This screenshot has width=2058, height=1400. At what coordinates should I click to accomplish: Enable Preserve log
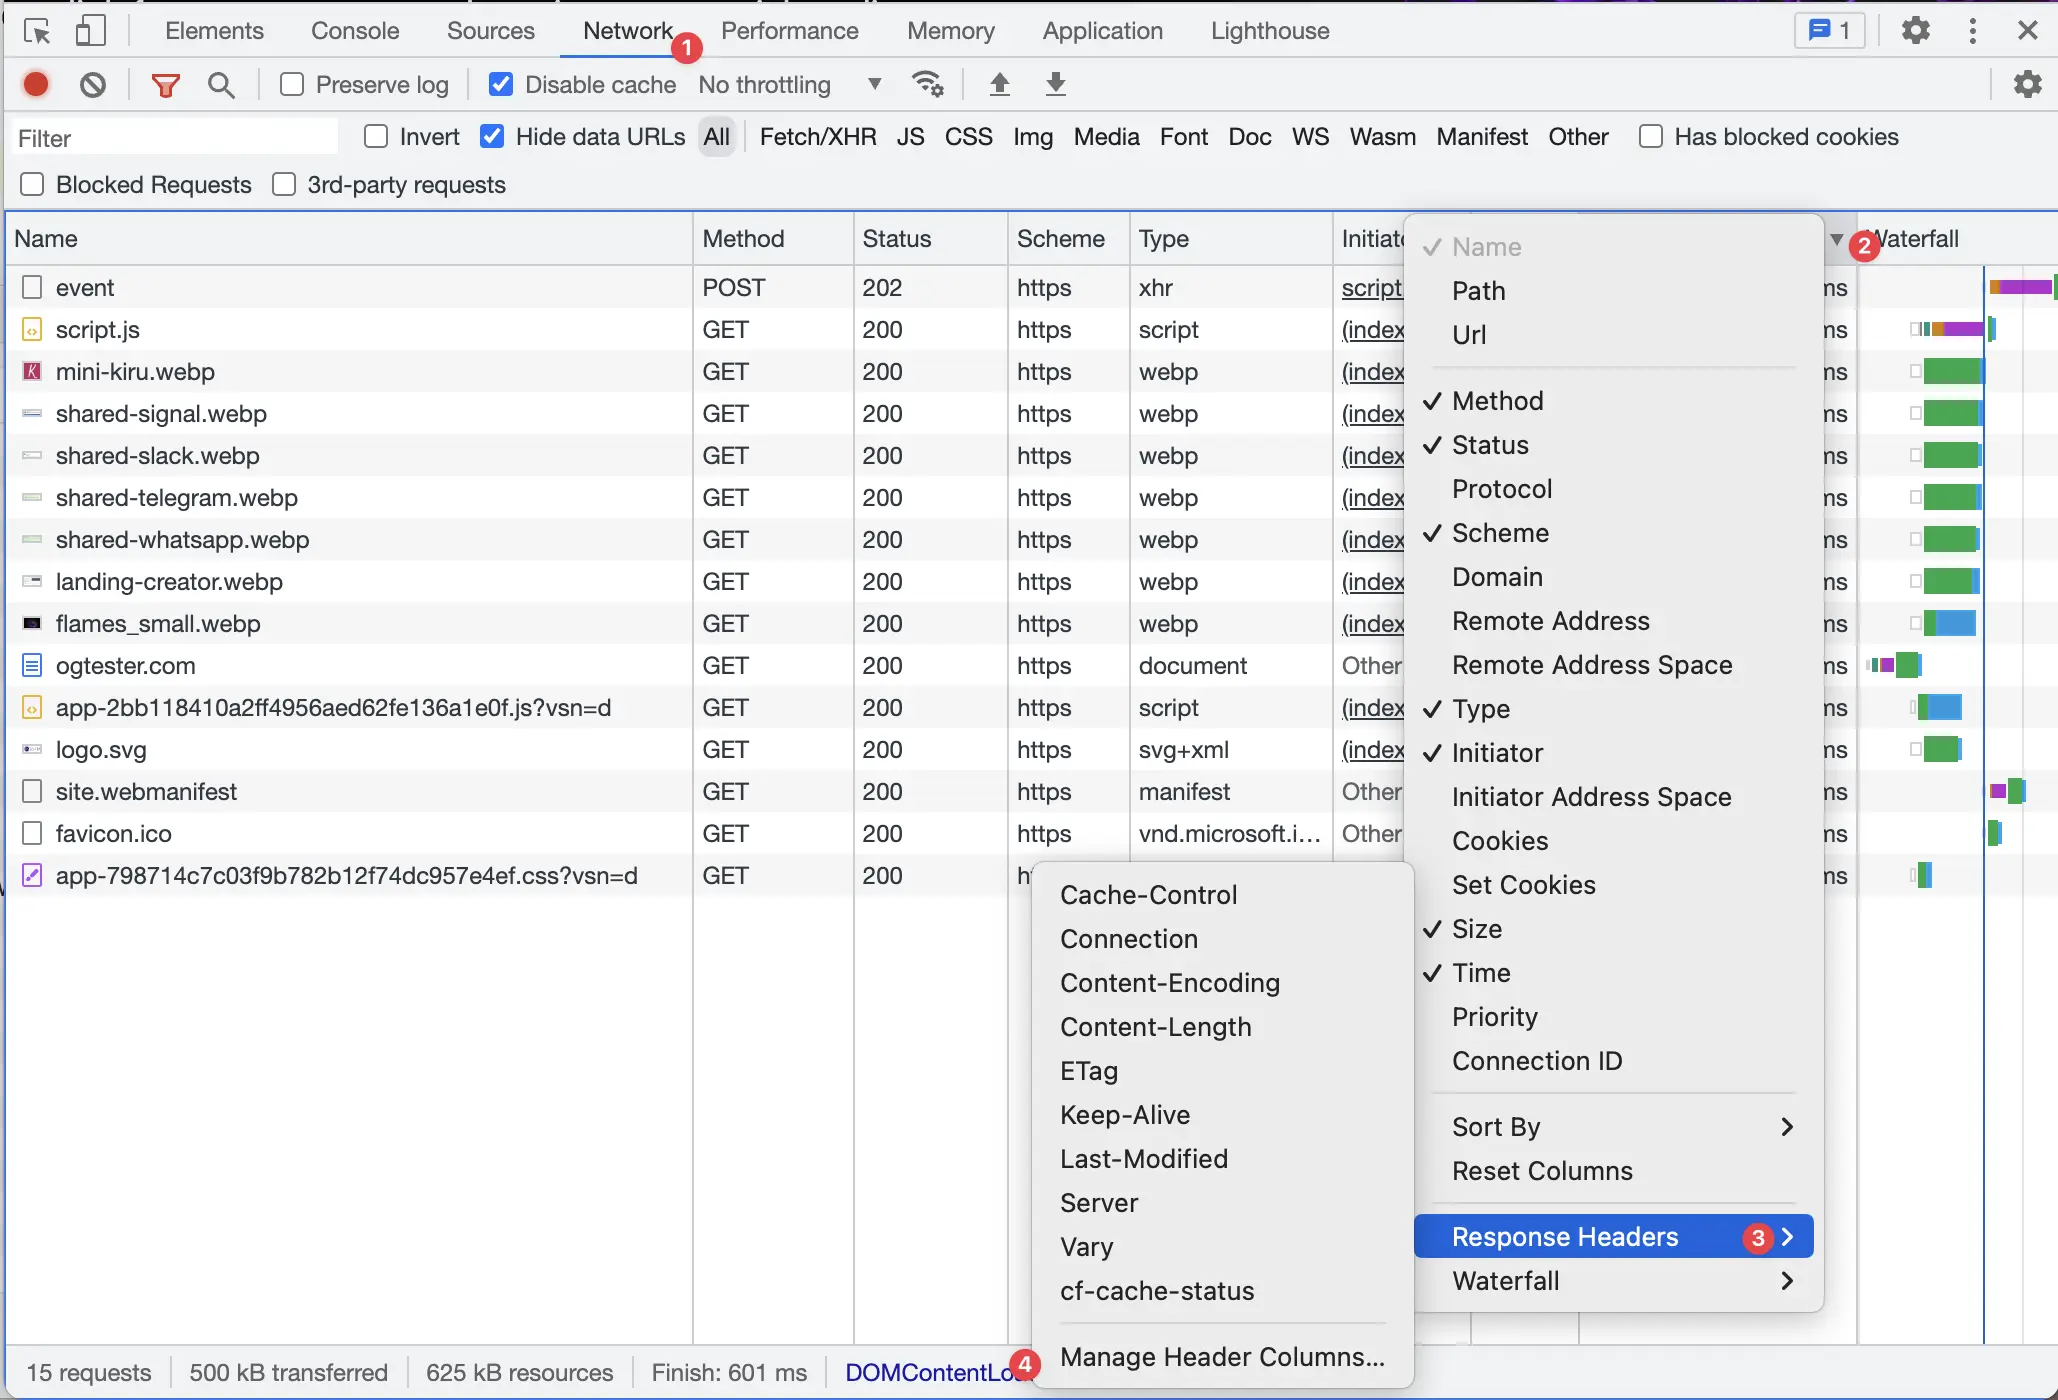click(x=291, y=84)
